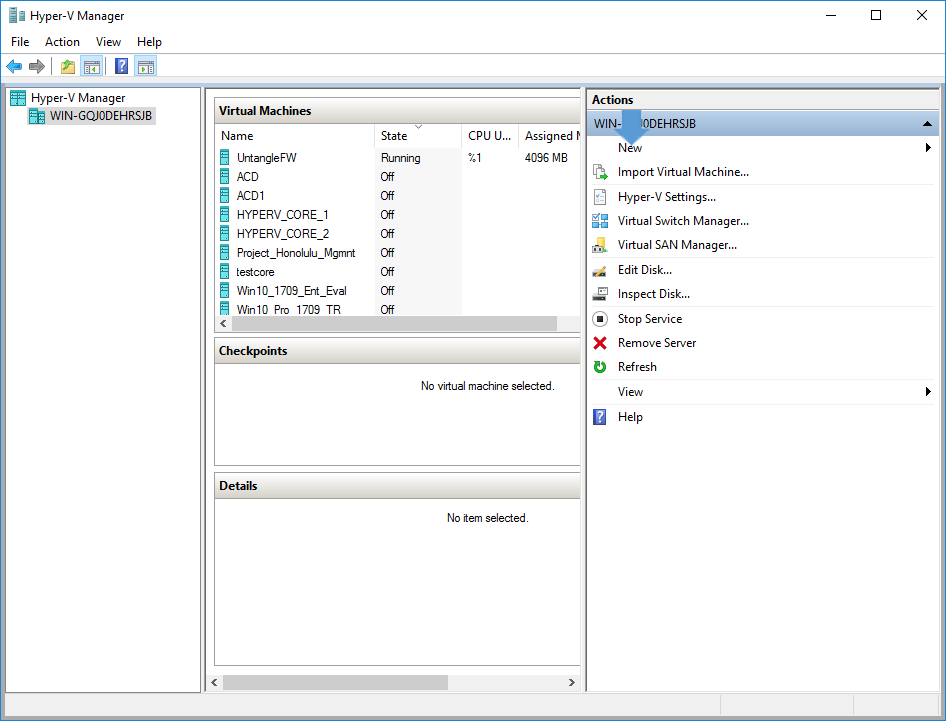Choose Inspect Disk... action
This screenshot has height=721, width=946.
point(653,294)
